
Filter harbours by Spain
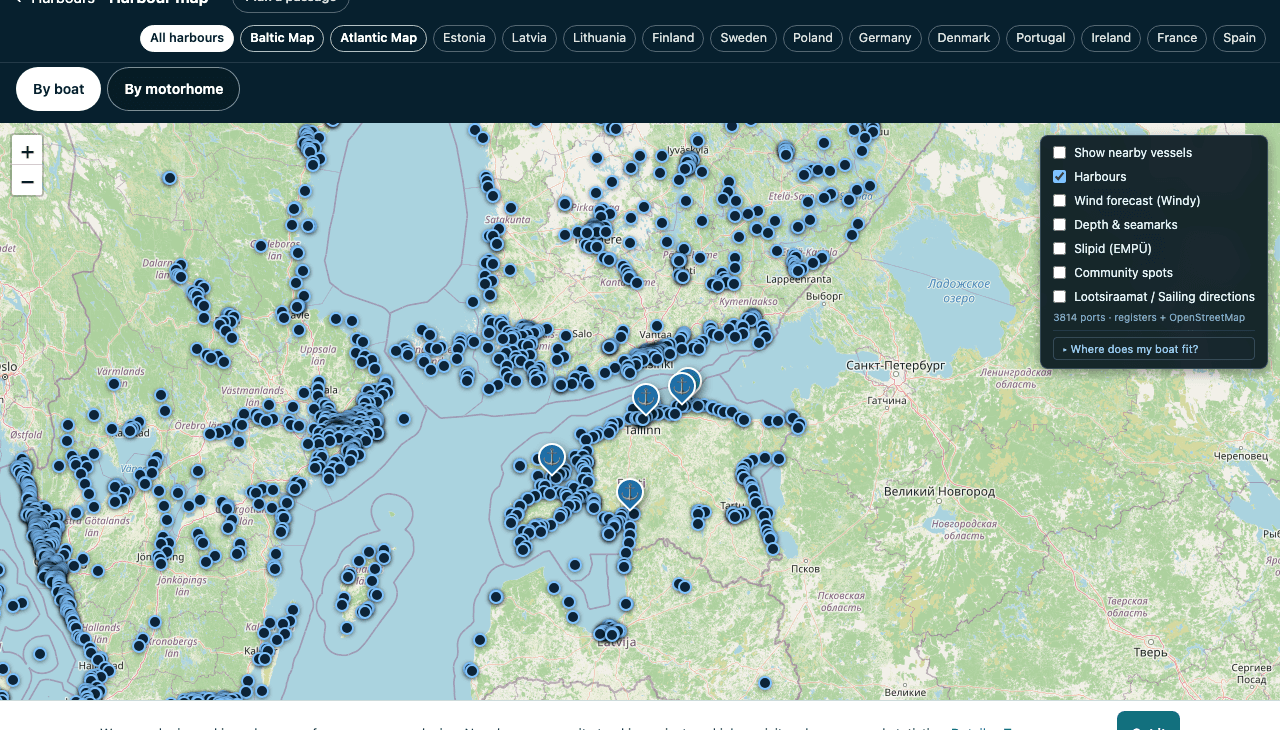tap(1239, 38)
